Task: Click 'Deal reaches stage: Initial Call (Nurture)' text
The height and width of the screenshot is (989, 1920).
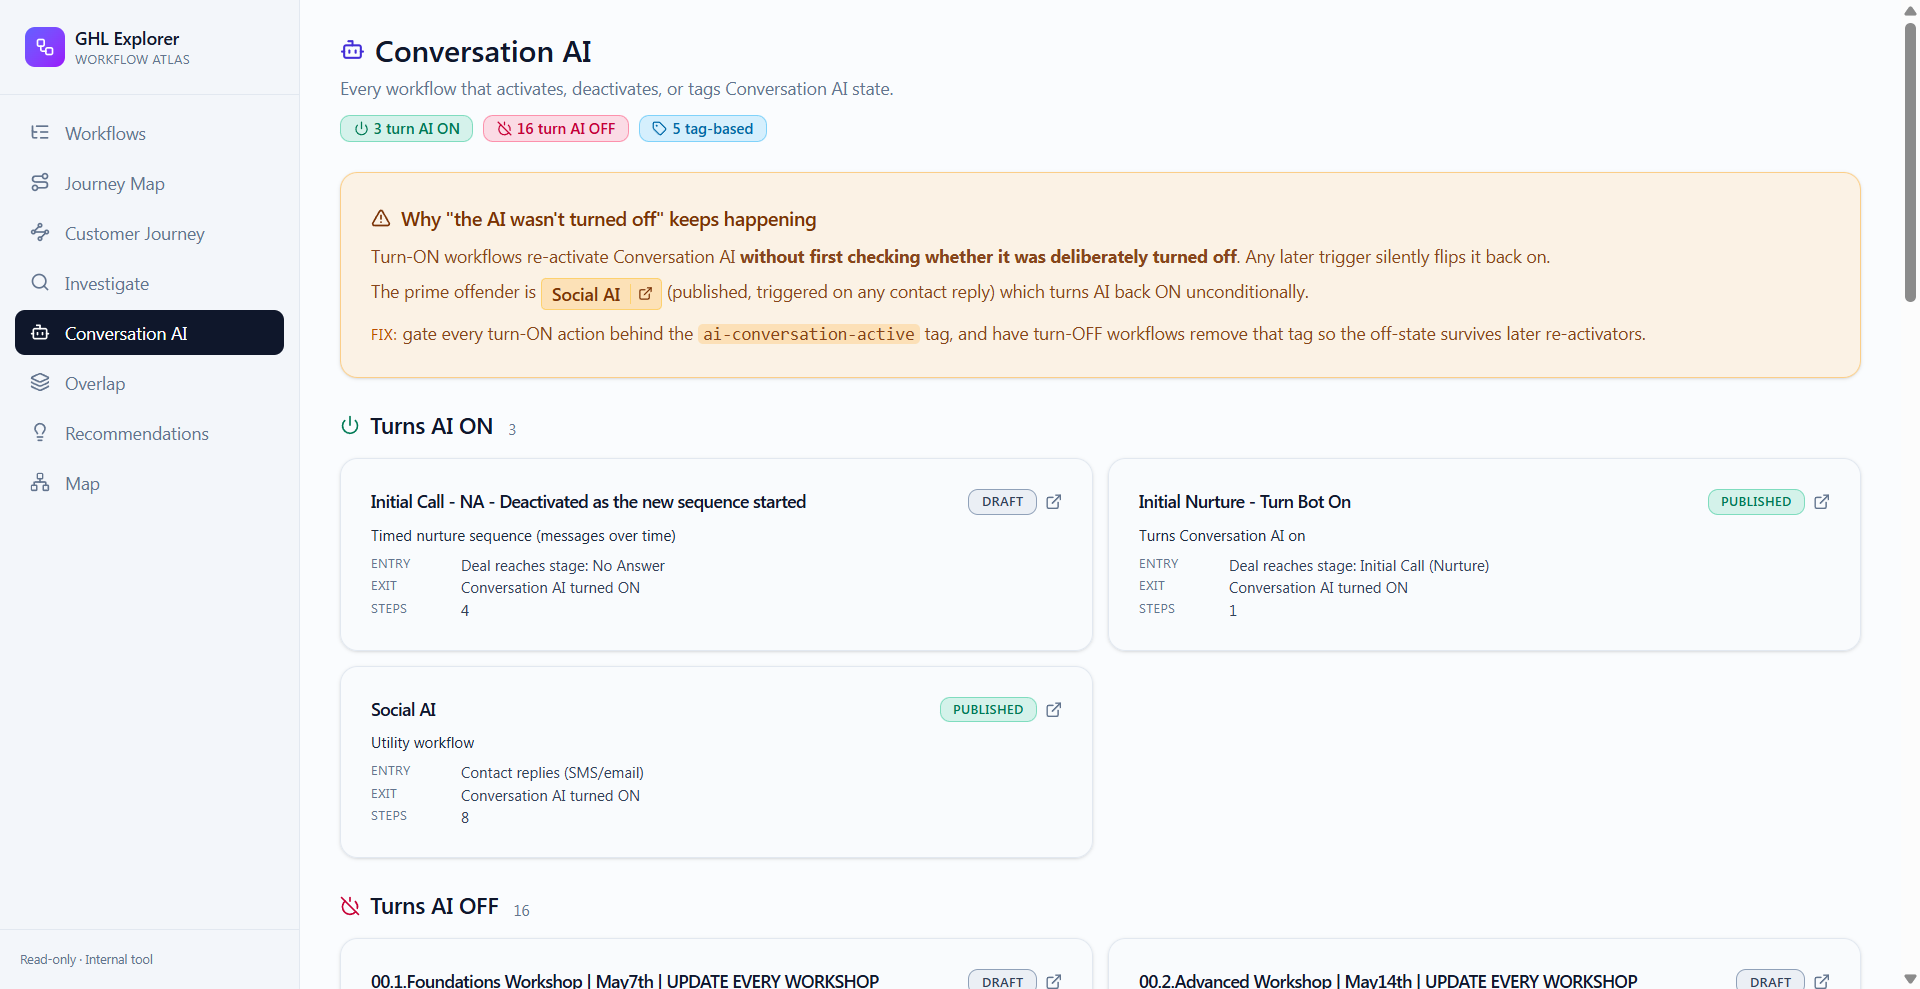Action: 1359,566
